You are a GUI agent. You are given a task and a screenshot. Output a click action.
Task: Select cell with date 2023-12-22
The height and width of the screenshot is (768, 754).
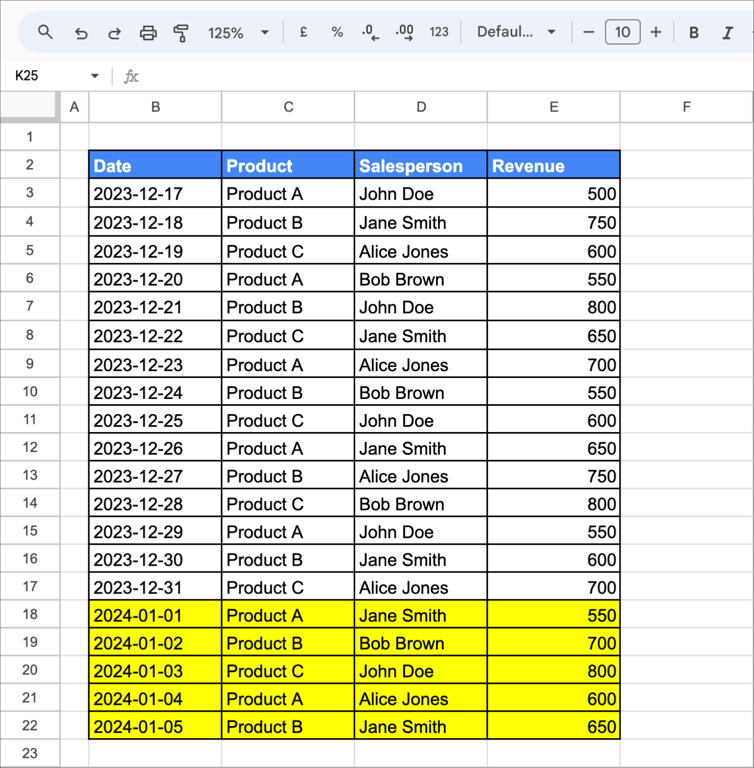coord(155,336)
